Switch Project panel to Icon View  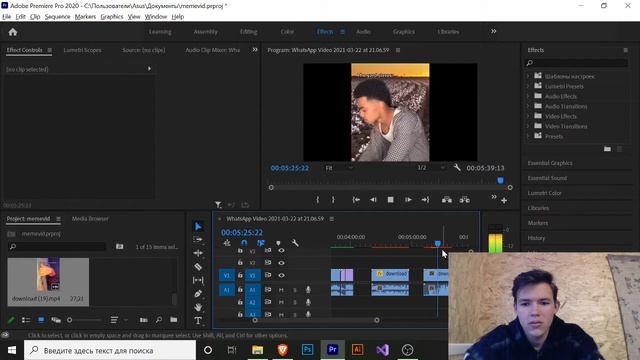coord(41,320)
